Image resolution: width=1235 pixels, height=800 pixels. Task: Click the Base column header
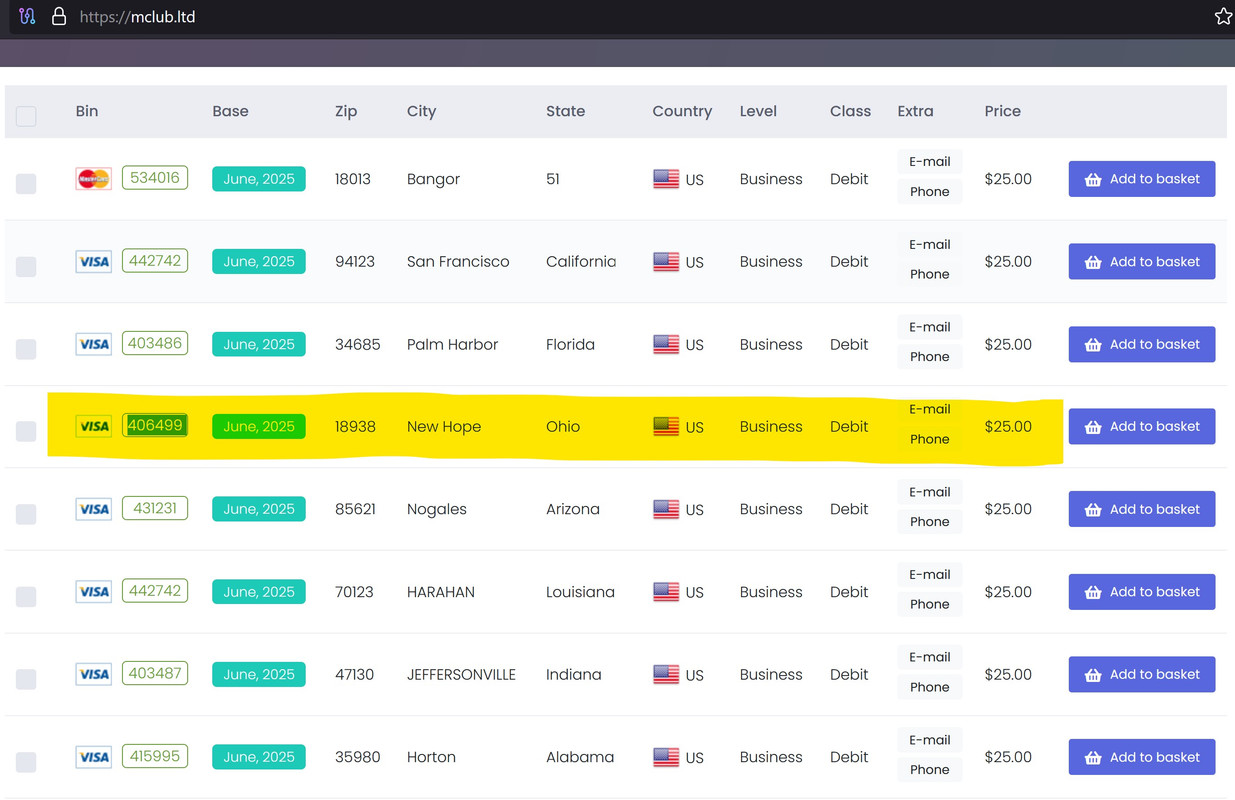pyautogui.click(x=230, y=111)
